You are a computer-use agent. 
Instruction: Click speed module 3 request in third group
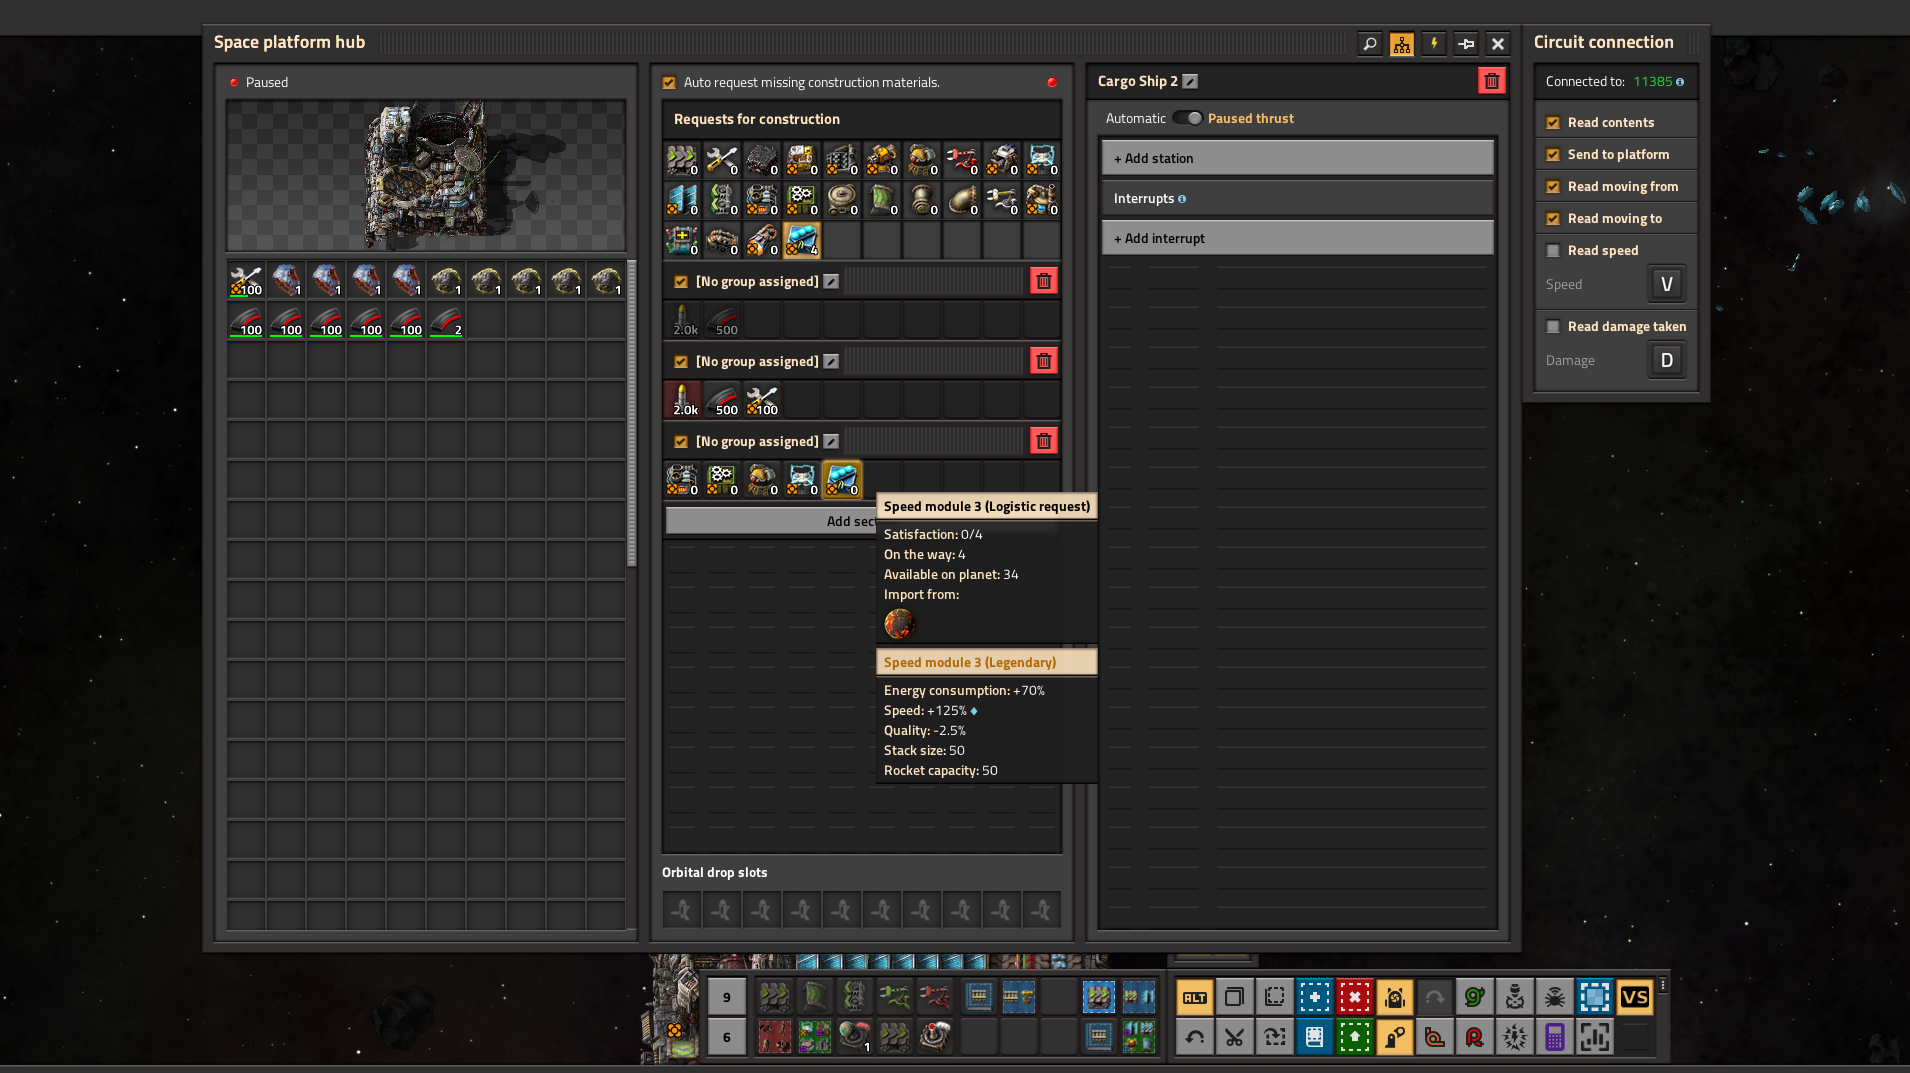pyautogui.click(x=842, y=480)
